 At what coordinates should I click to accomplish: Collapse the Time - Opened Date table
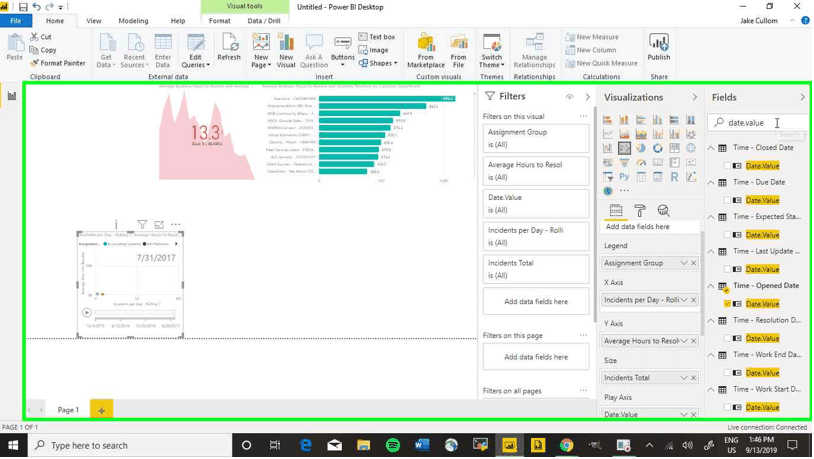tap(711, 286)
